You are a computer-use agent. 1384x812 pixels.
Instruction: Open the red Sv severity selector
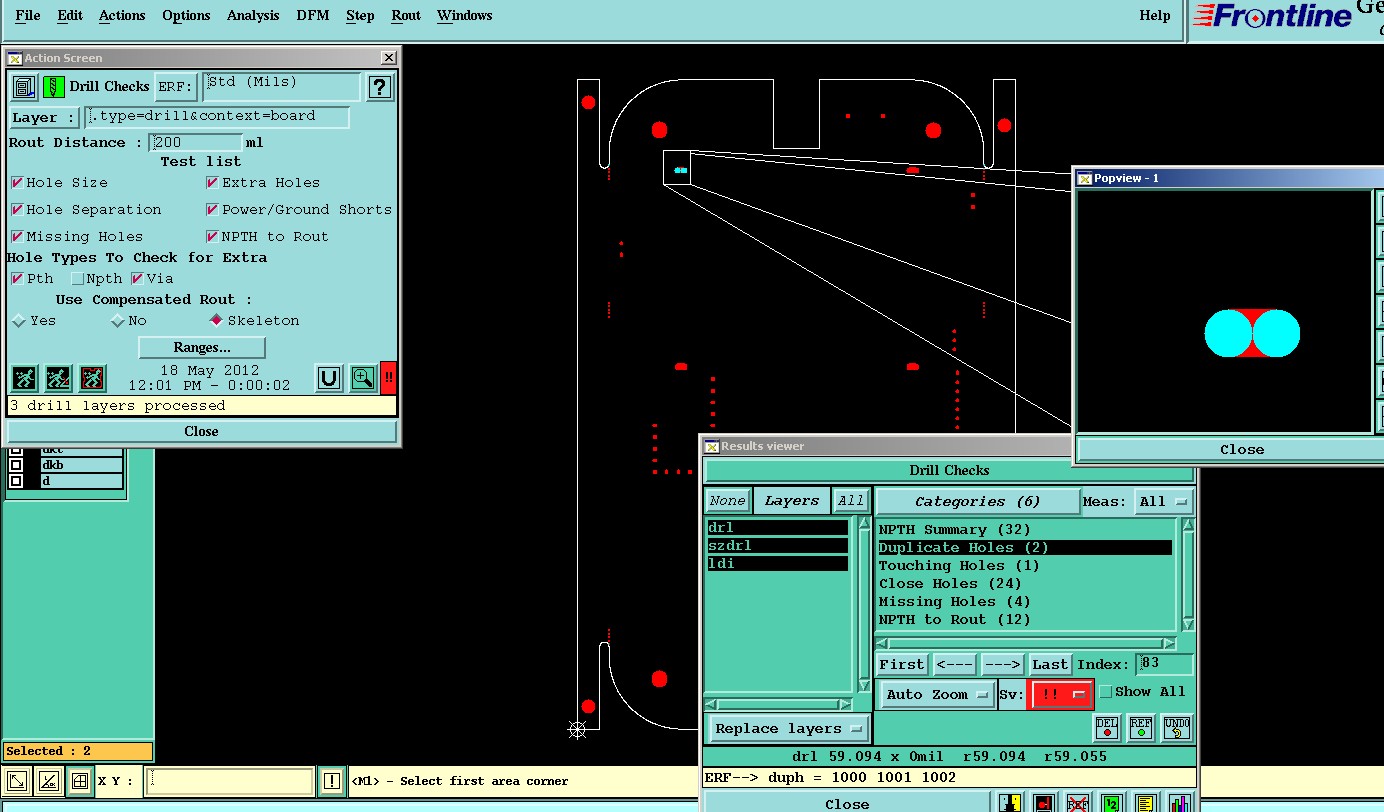coord(1061,694)
